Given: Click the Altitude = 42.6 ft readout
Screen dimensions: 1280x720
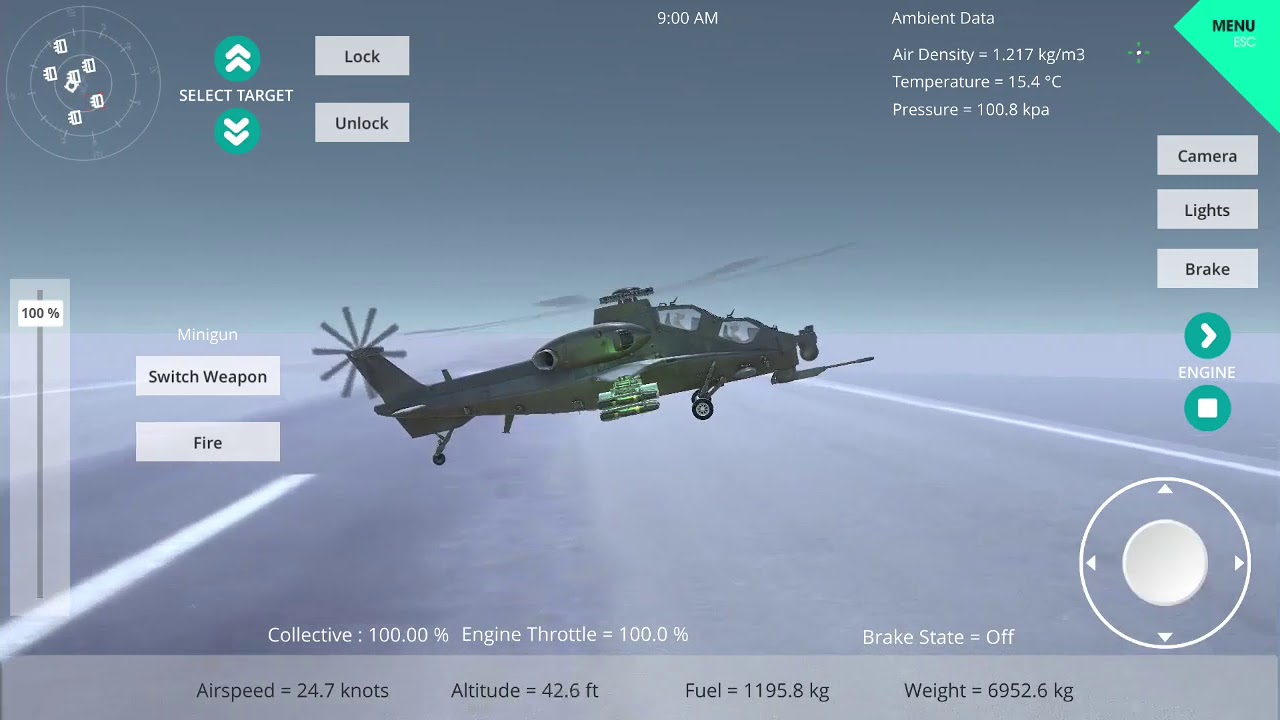Looking at the screenshot, I should 525,690.
